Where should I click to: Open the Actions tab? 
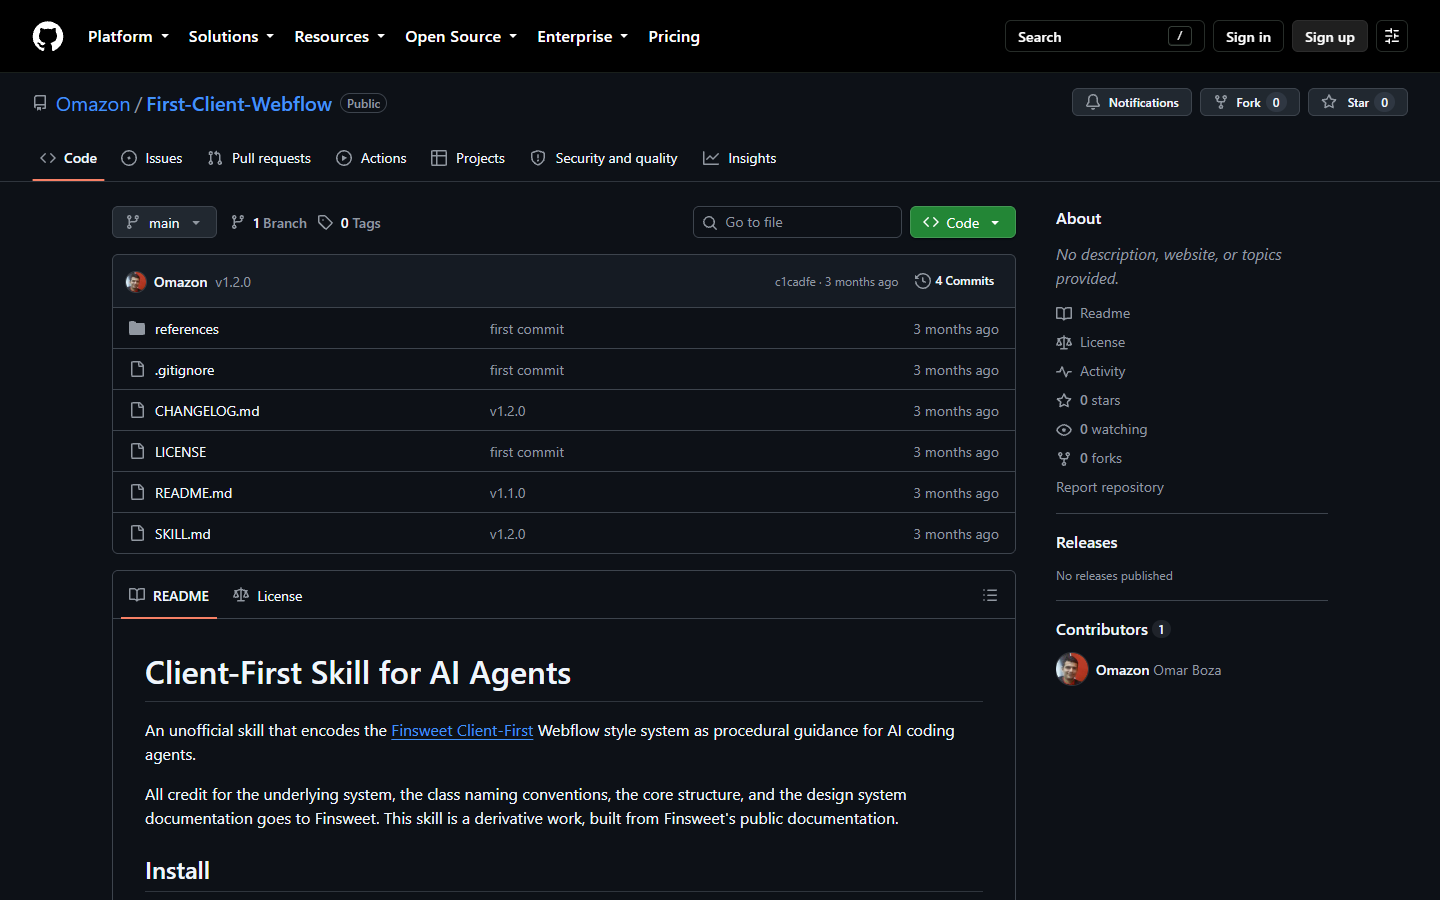372,158
